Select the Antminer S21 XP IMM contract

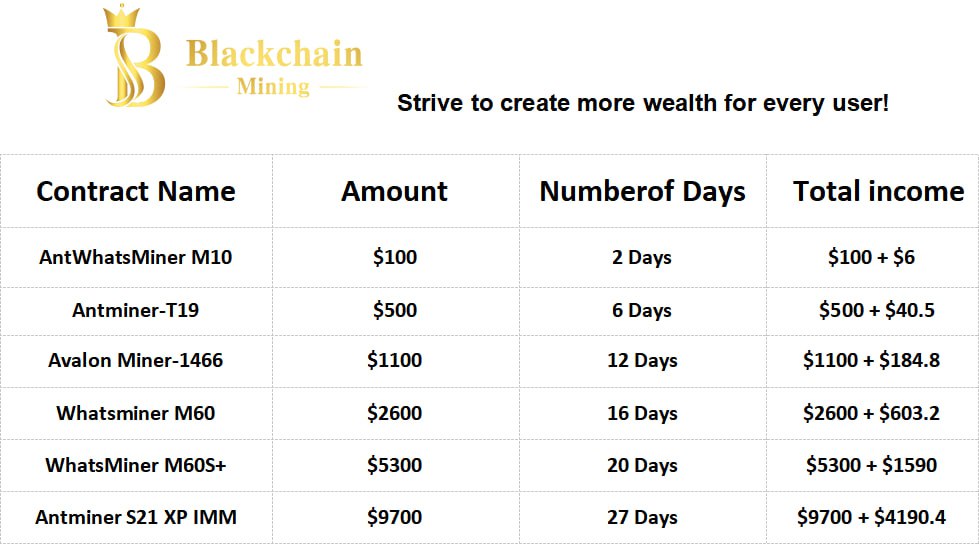tap(136, 517)
